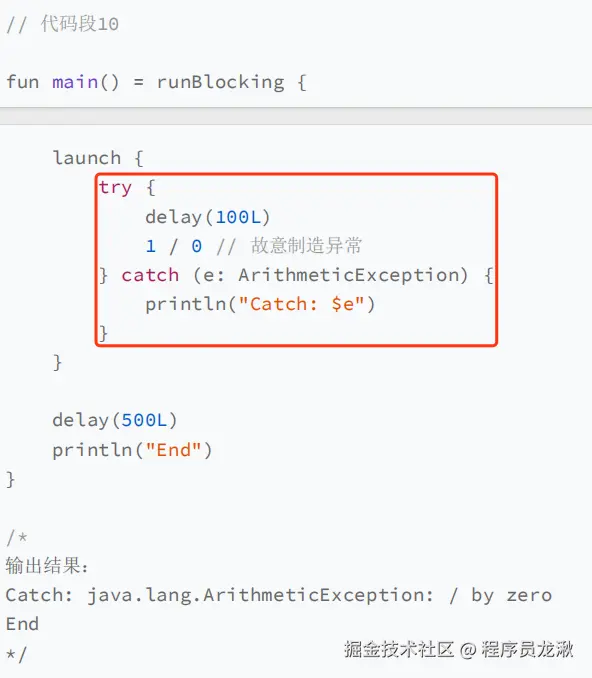Click the '输出结果:' label
Viewport: 592px width, 678px height.
47,566
